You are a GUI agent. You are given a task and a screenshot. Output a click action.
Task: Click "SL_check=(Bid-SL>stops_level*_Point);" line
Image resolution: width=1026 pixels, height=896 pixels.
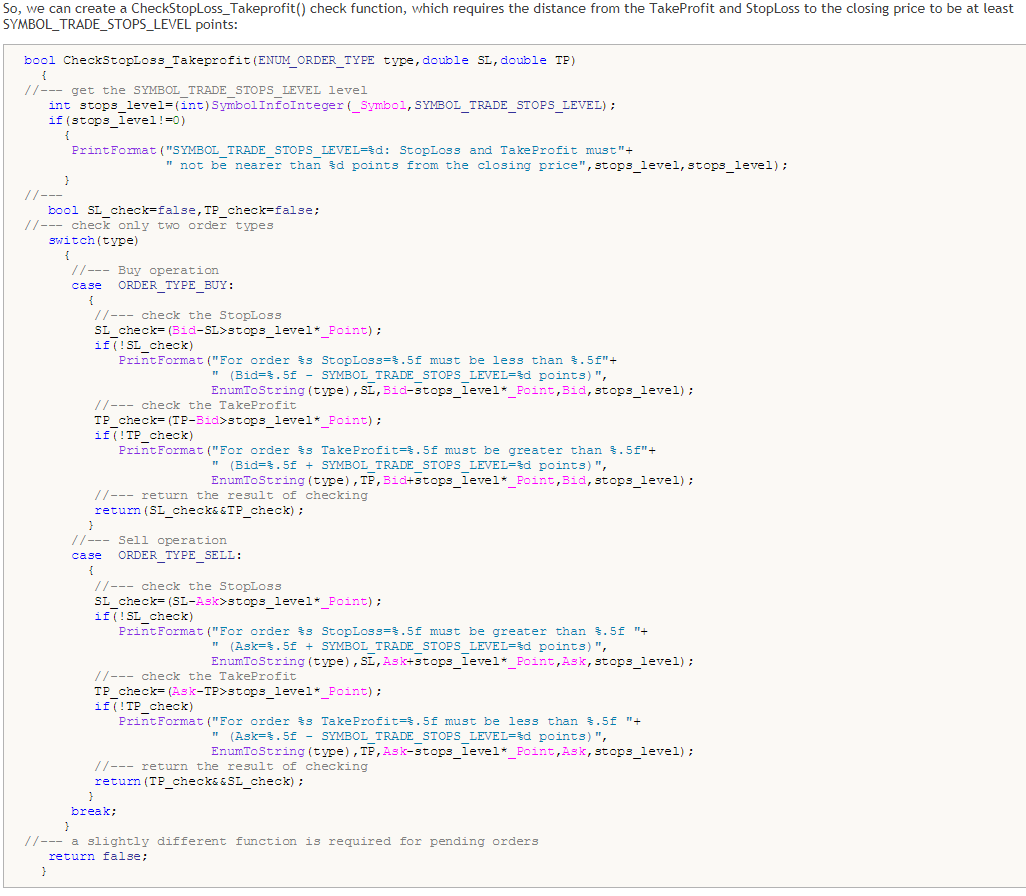pyautogui.click(x=238, y=331)
